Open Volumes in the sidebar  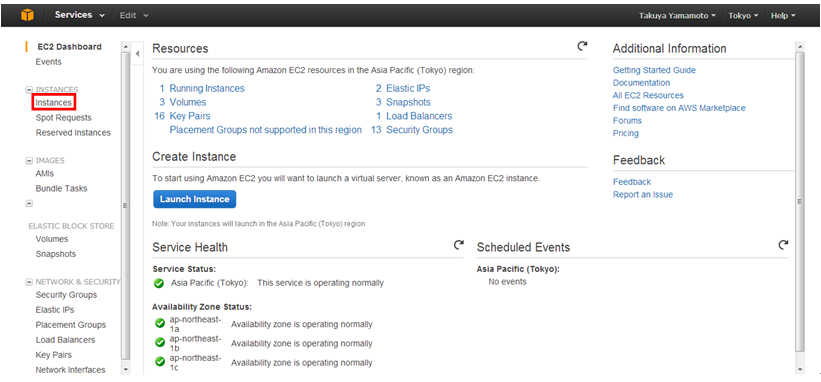pyautogui.click(x=52, y=239)
